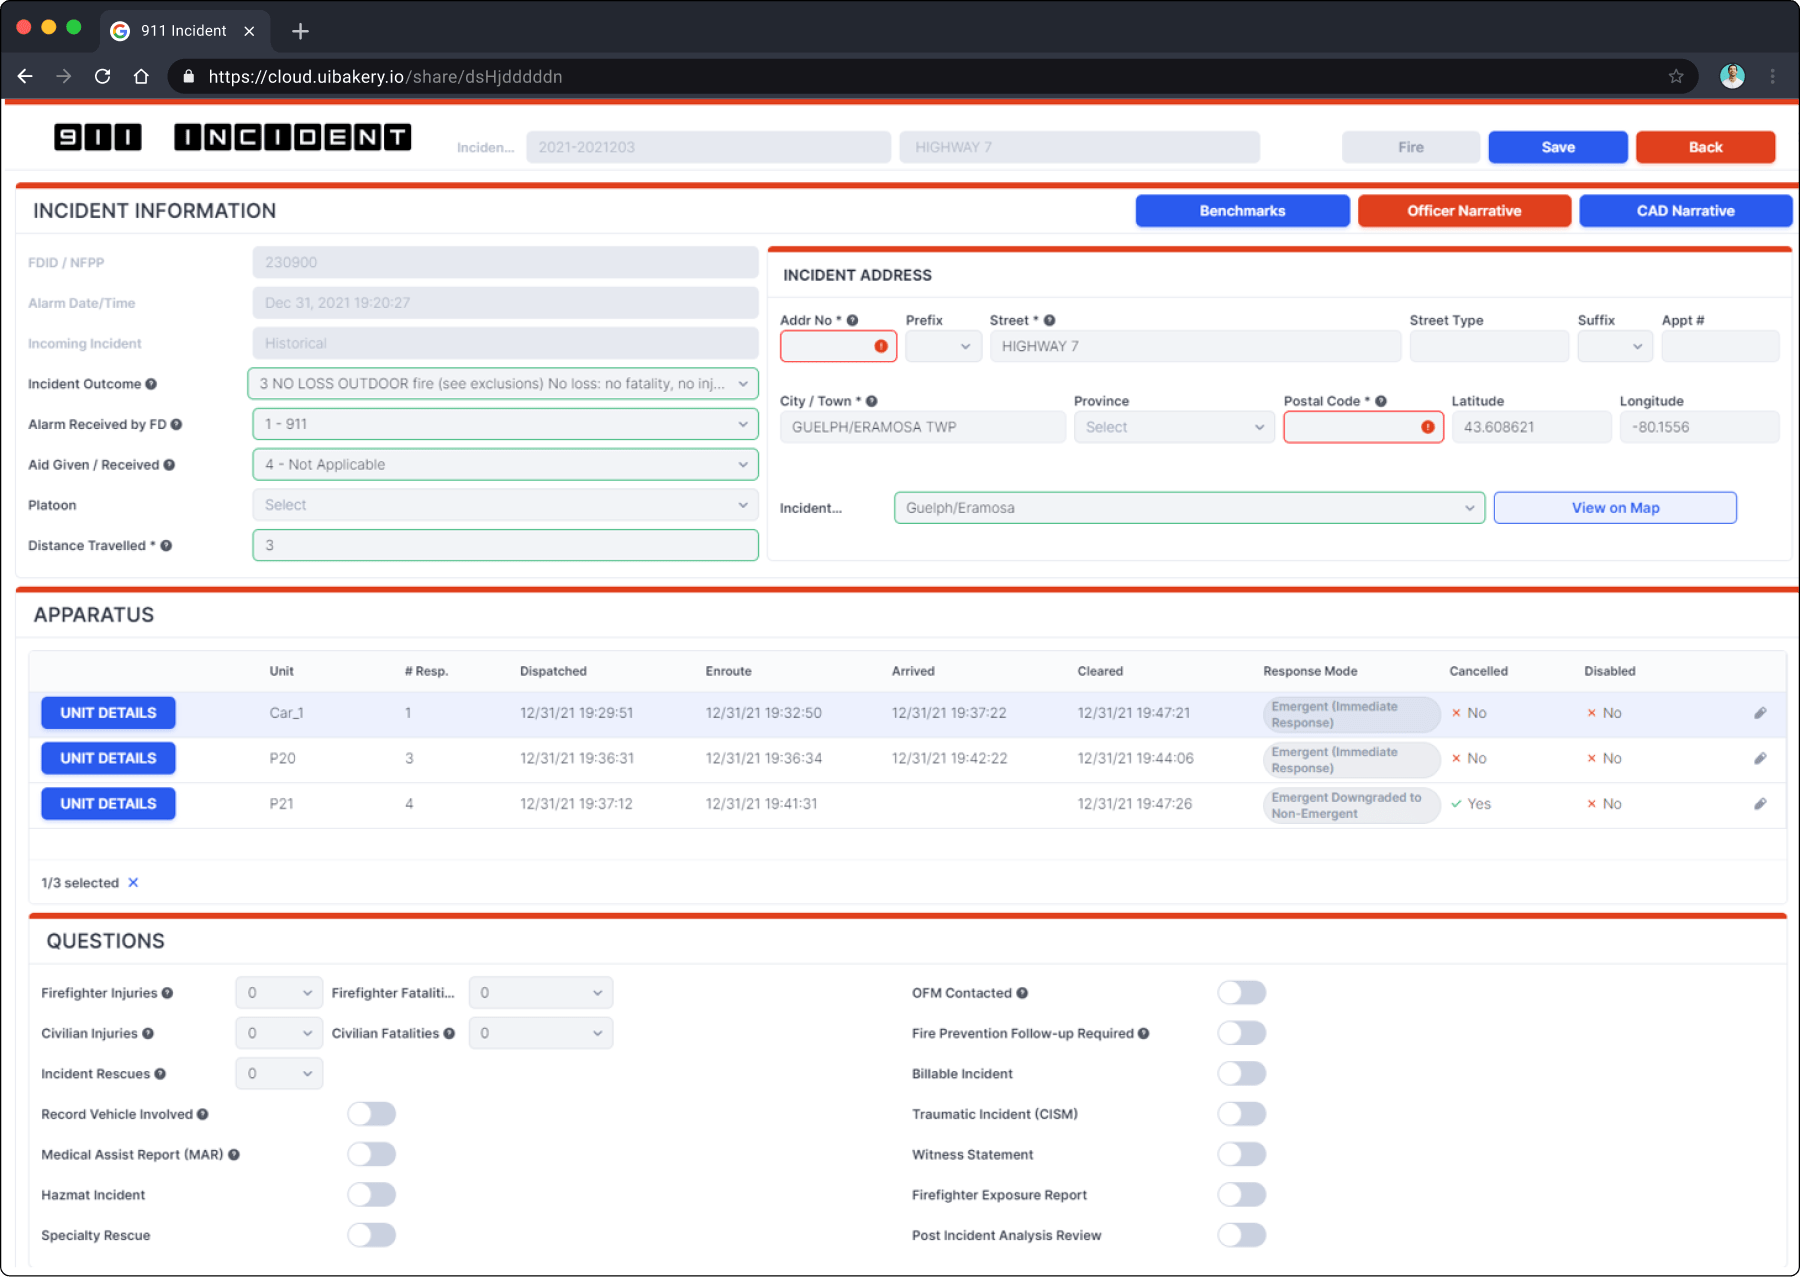Click help icon next to Incident Outcome

[x=151, y=384]
